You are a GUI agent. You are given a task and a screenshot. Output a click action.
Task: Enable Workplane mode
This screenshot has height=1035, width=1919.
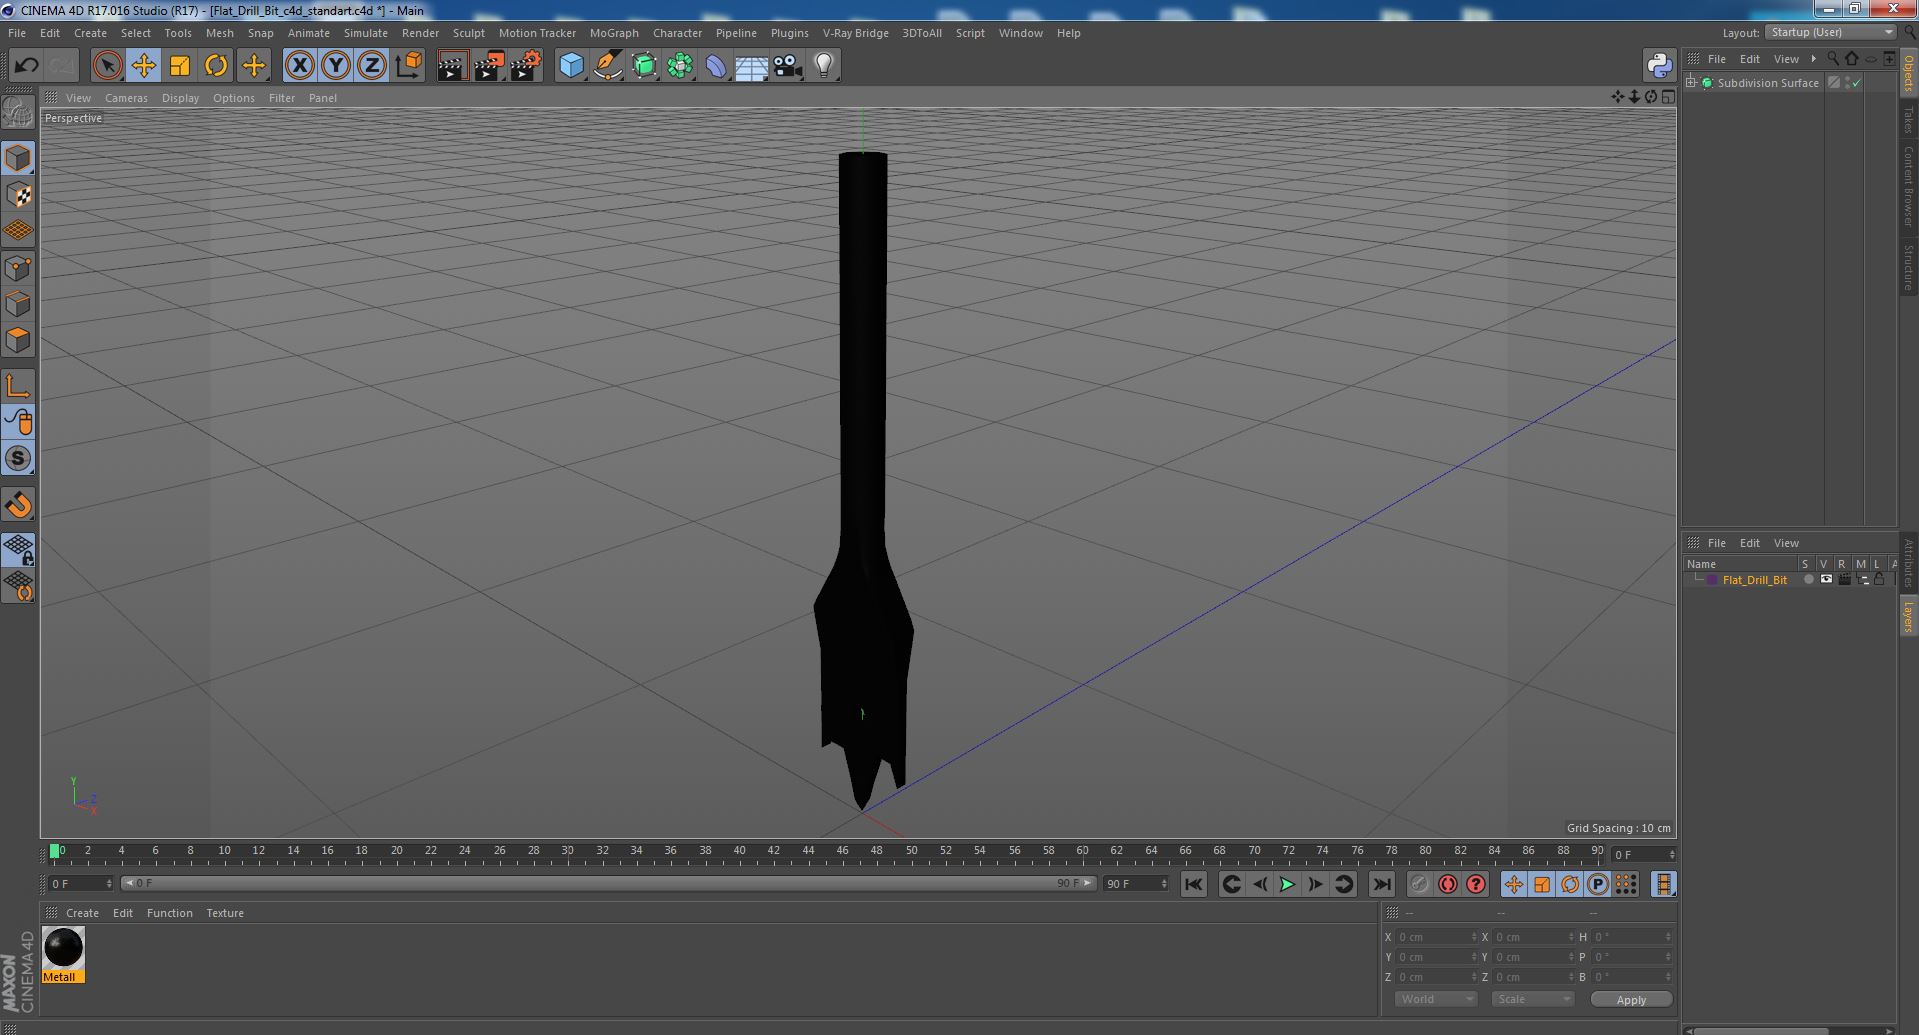click(18, 231)
